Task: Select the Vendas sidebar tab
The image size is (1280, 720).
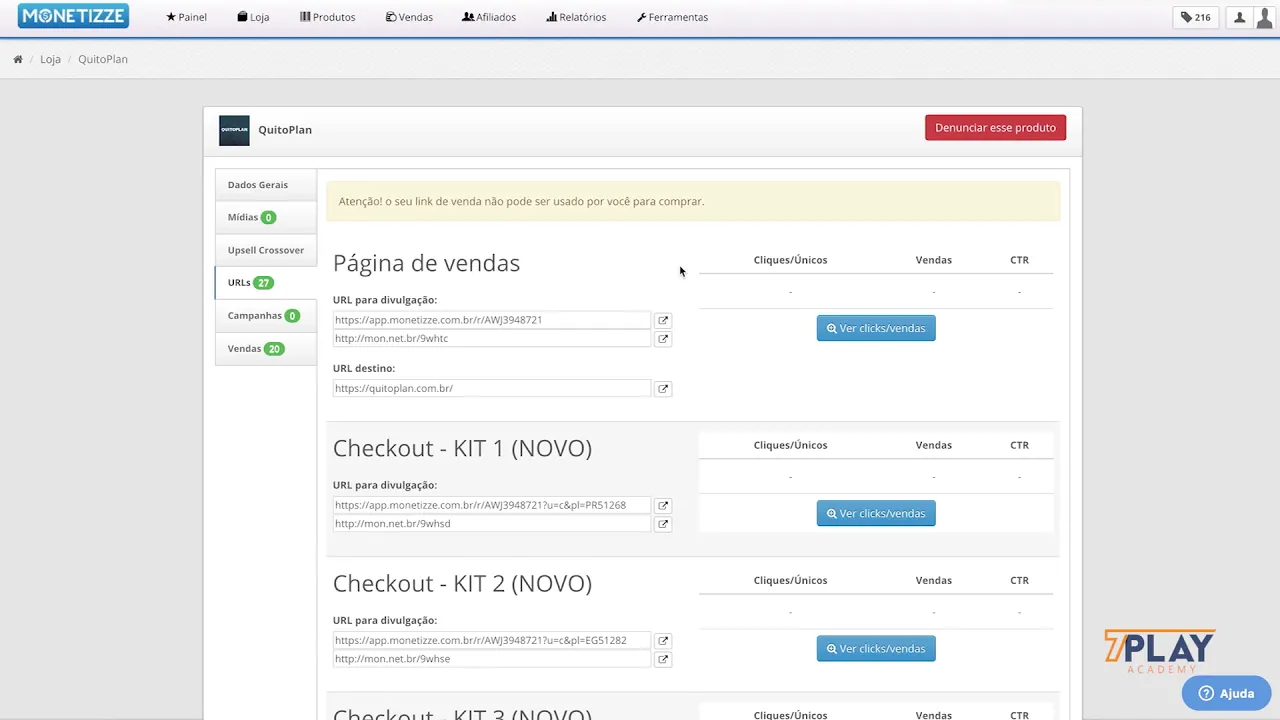Action: 266,349
